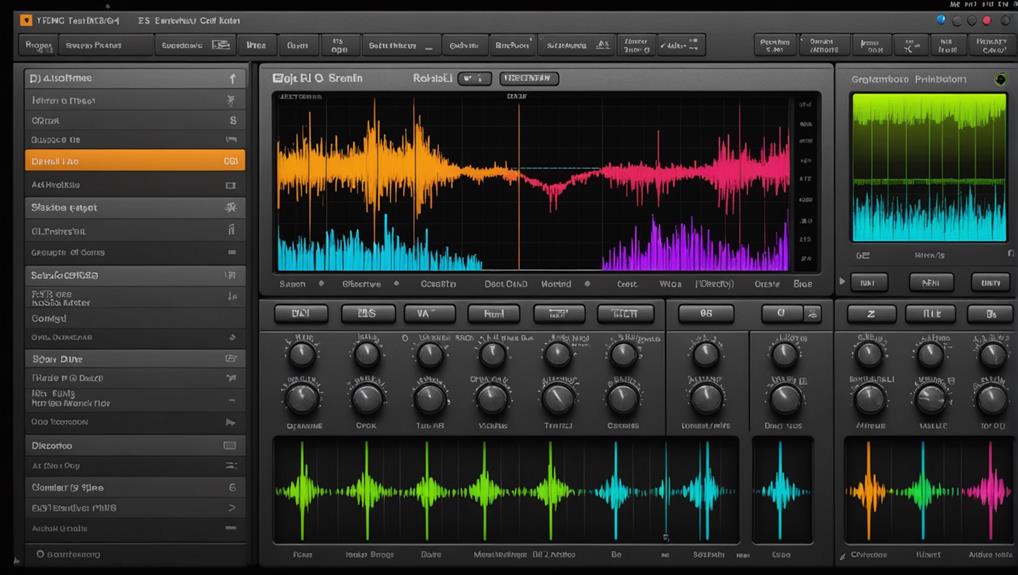The image size is (1018, 575).
Task: Open the checkmark Aitu toolbar dropdown
Action: pos(680,45)
